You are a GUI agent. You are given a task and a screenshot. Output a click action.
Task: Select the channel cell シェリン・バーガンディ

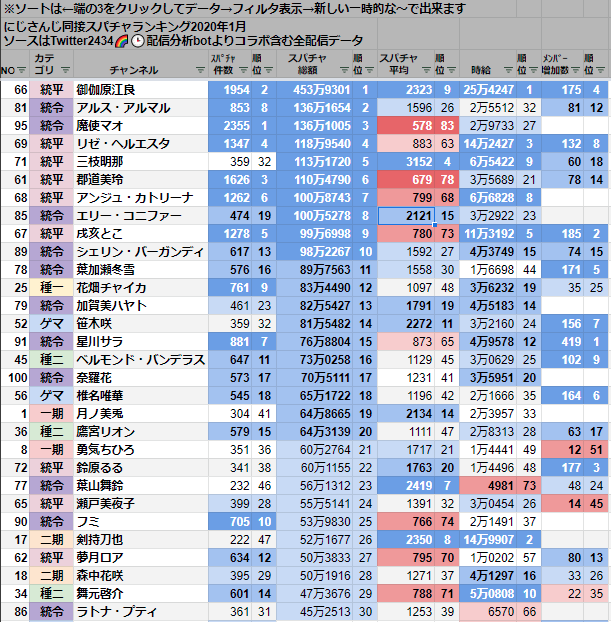click(140, 251)
